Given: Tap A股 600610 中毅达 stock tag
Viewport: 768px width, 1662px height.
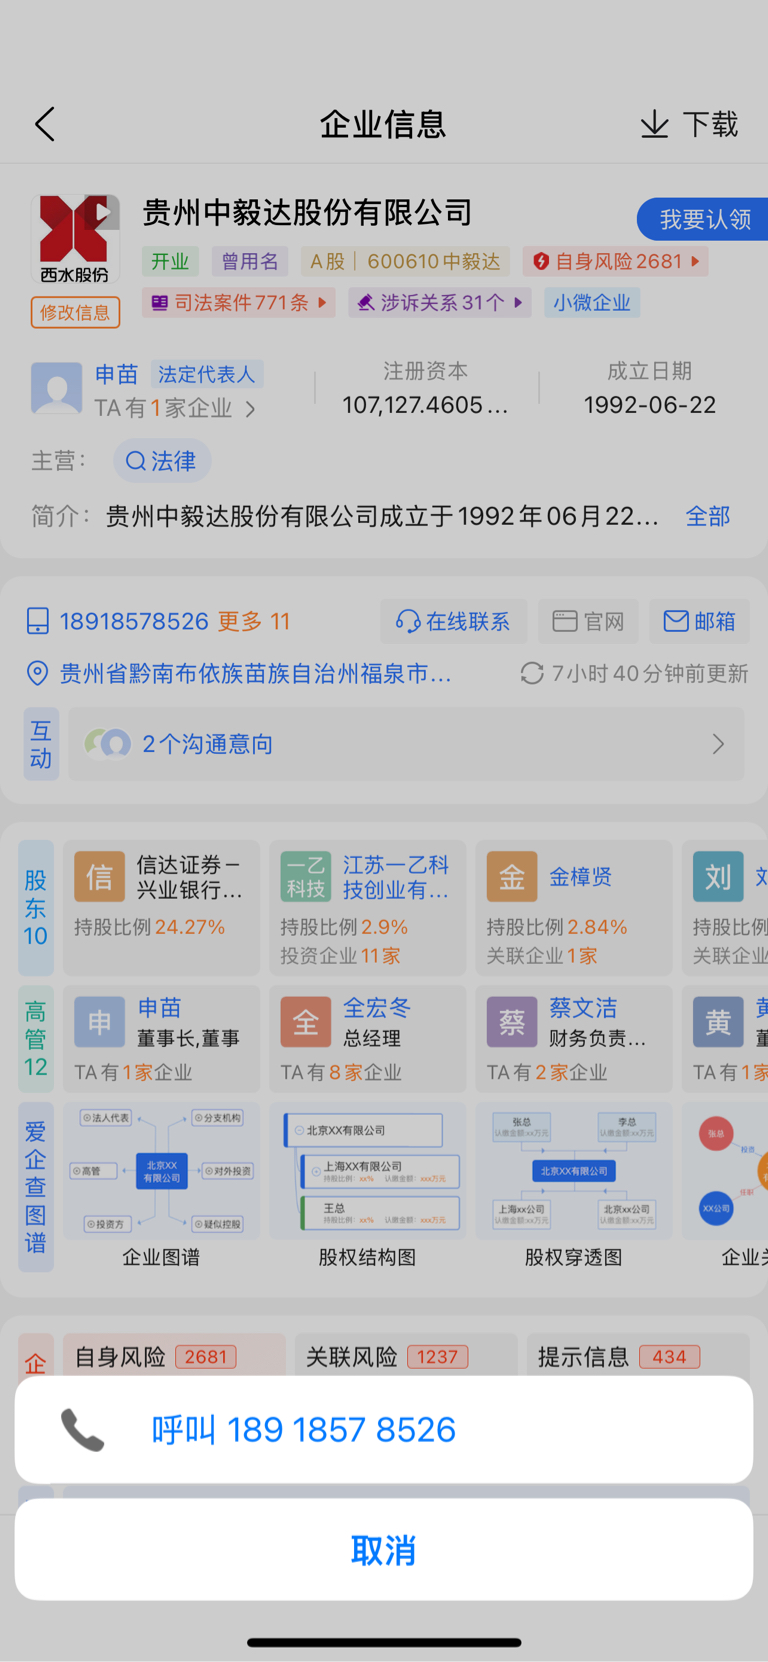Looking at the screenshot, I should [405, 261].
